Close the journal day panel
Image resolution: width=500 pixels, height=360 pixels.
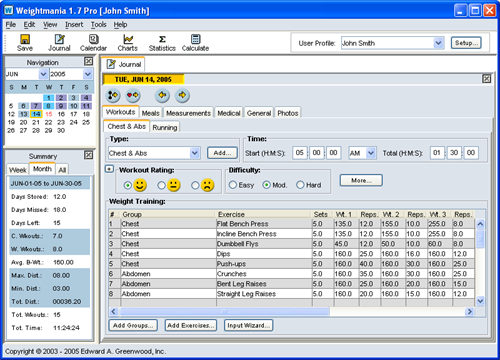(x=487, y=79)
